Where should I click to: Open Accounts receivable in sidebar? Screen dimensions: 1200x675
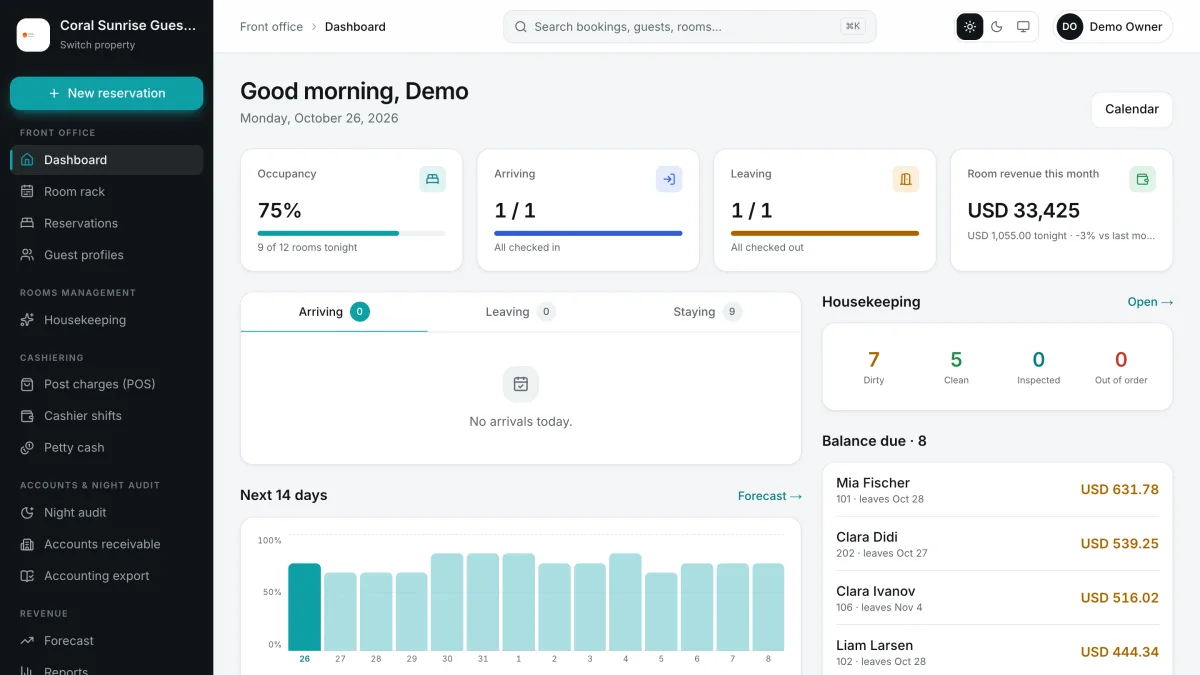point(107,544)
